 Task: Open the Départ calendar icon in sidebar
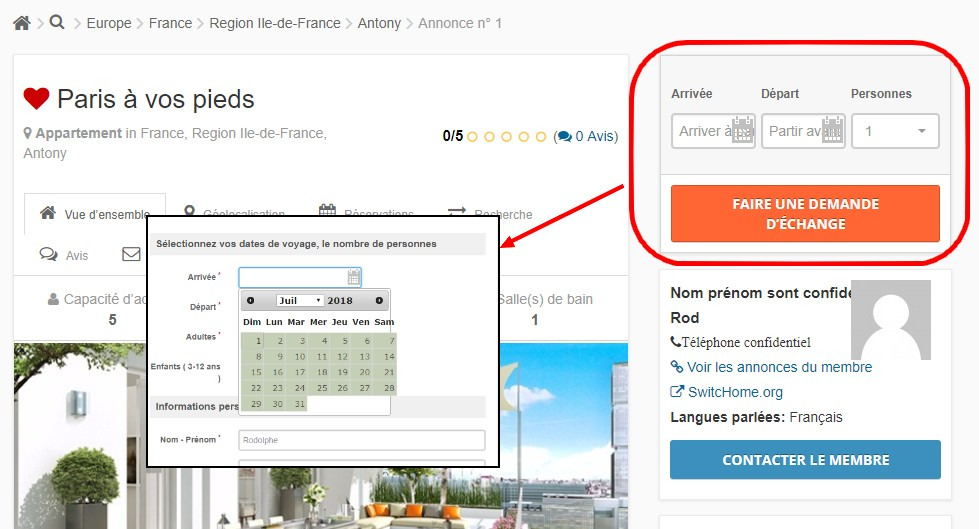832,130
